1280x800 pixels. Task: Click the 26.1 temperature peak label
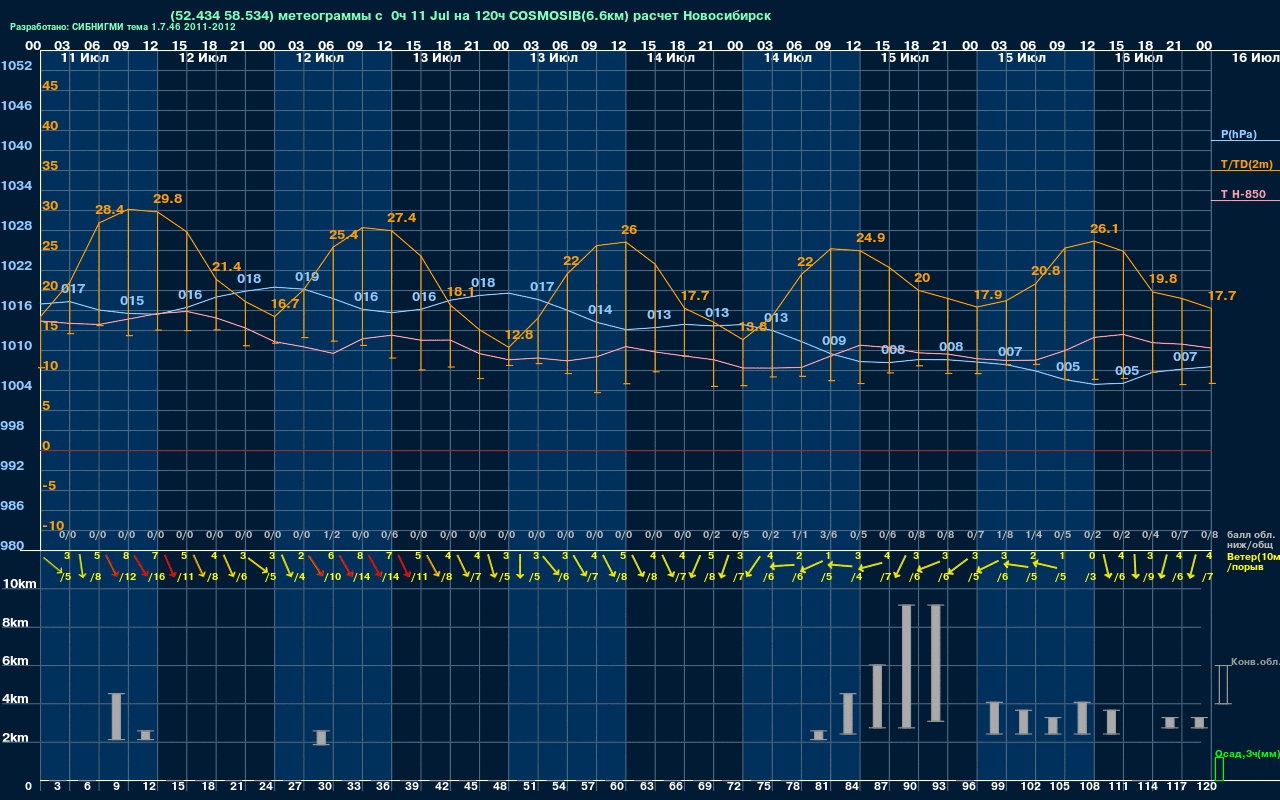pyautogui.click(x=1103, y=229)
